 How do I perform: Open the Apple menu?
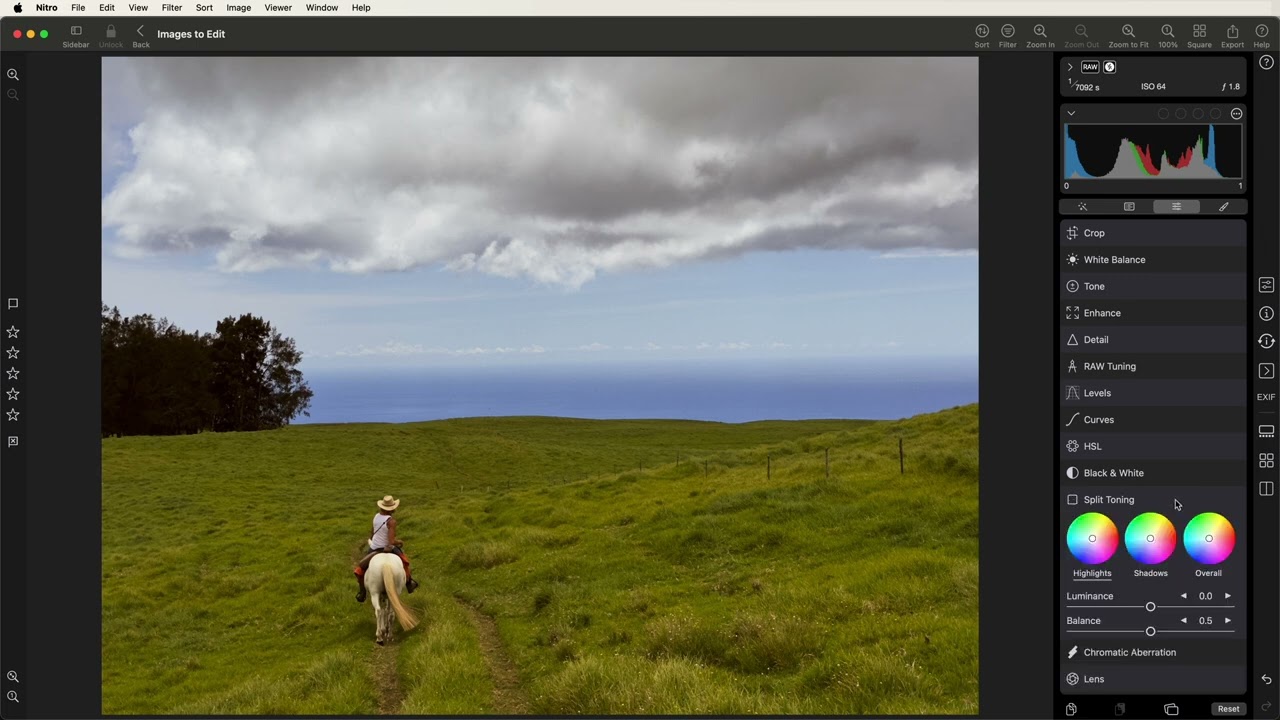[x=18, y=8]
